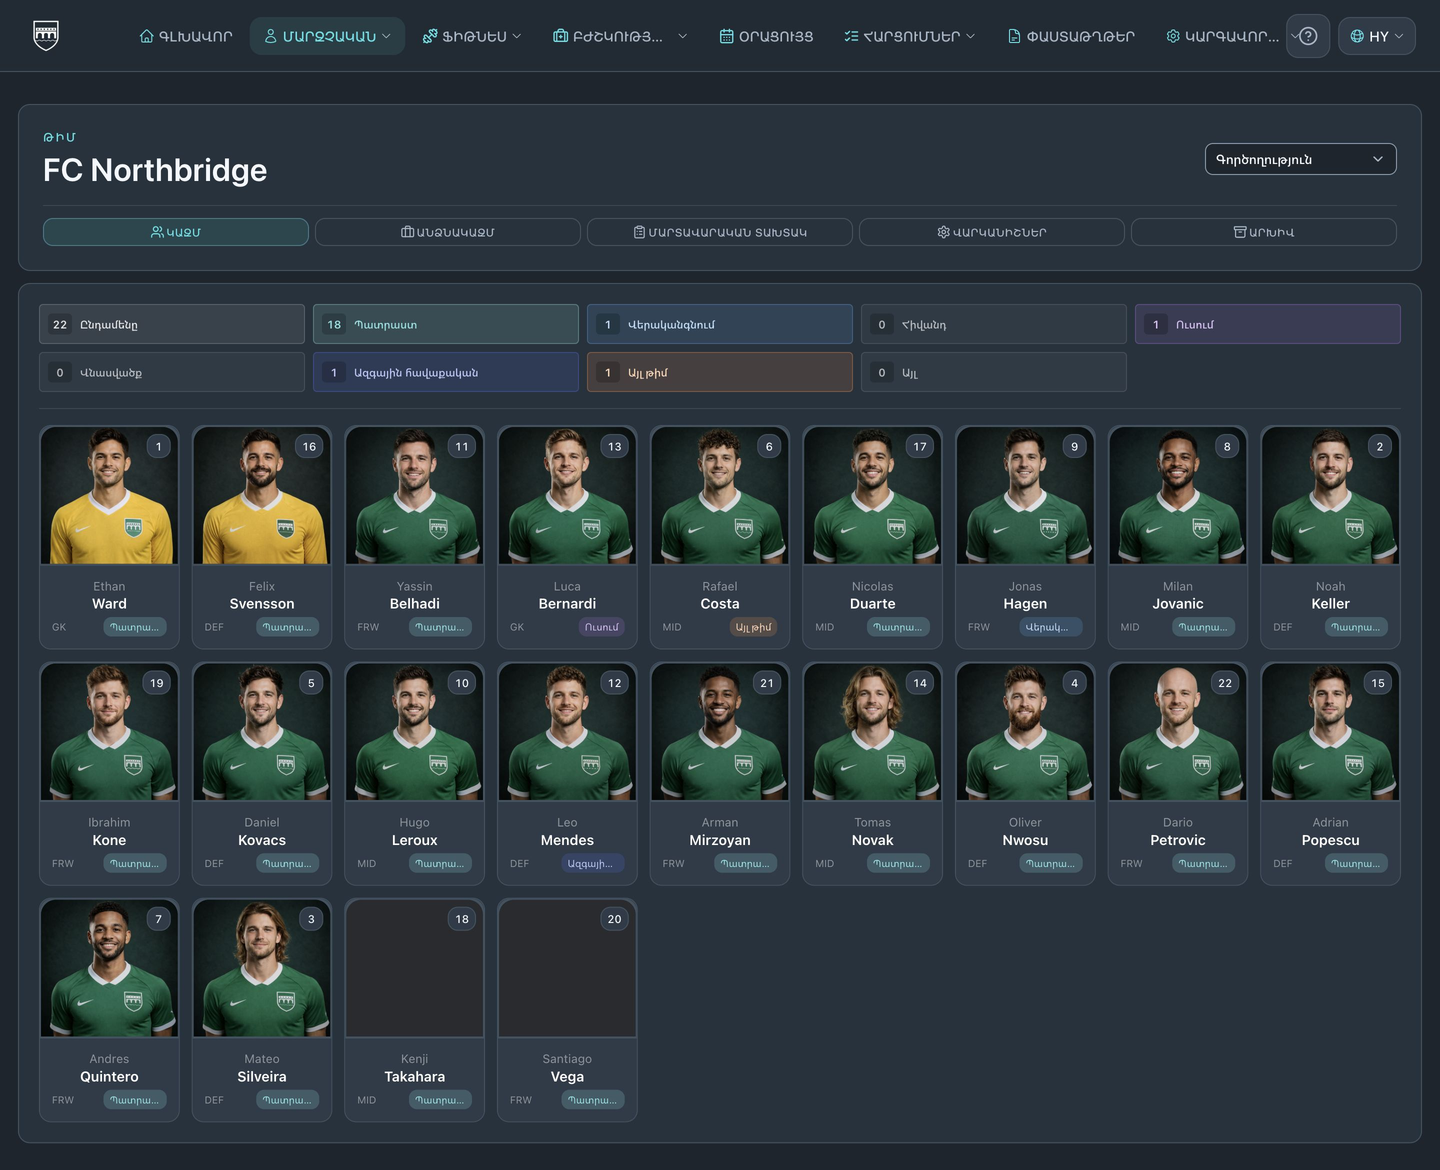Switch to the ԿԱԶՄ squad tab

pyautogui.click(x=176, y=232)
